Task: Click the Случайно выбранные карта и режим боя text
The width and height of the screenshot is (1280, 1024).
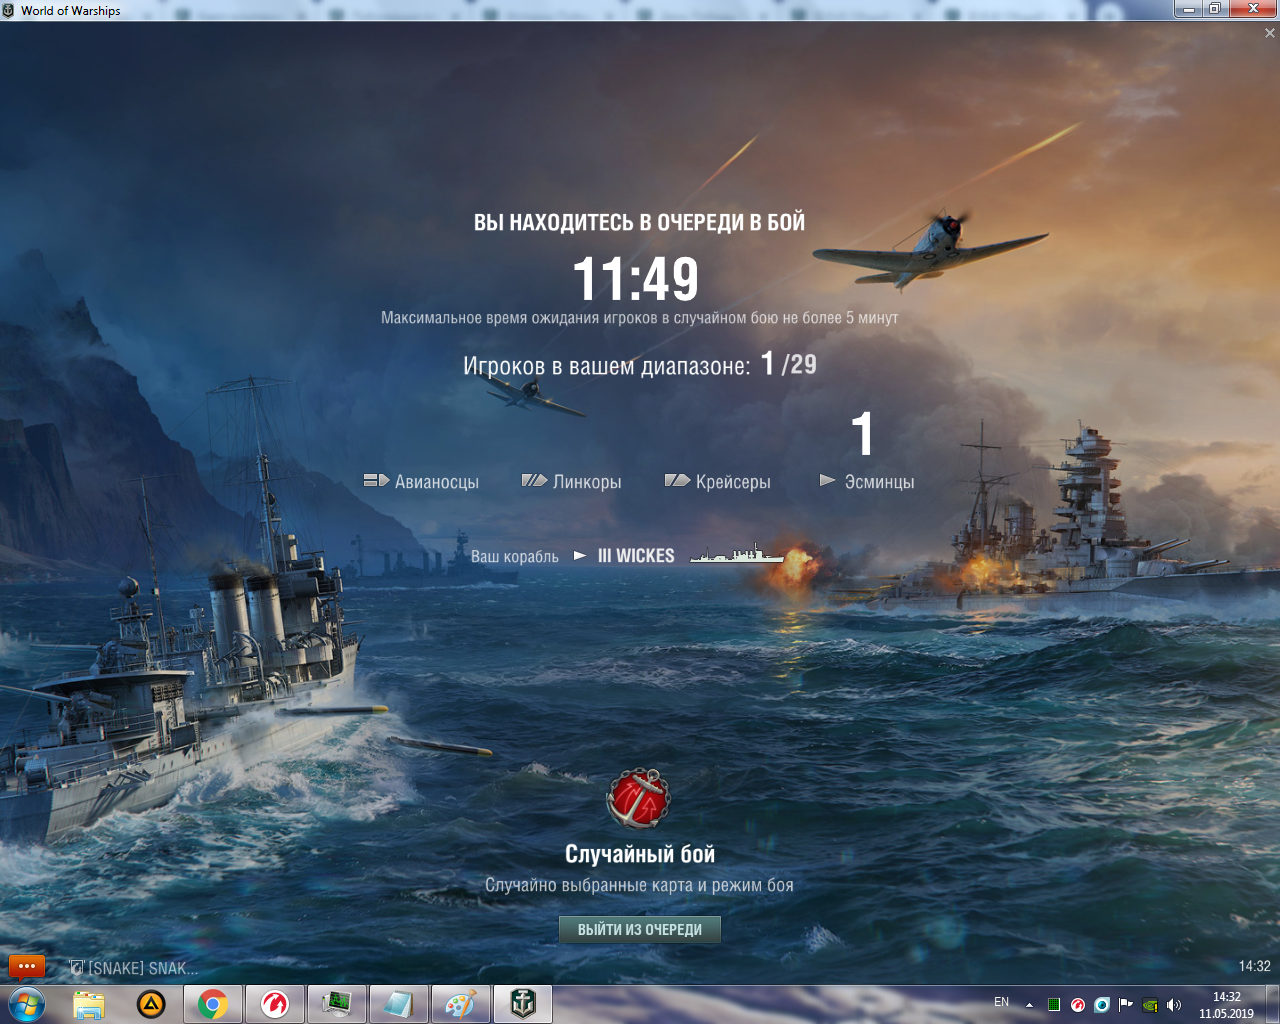Action: coord(639,885)
